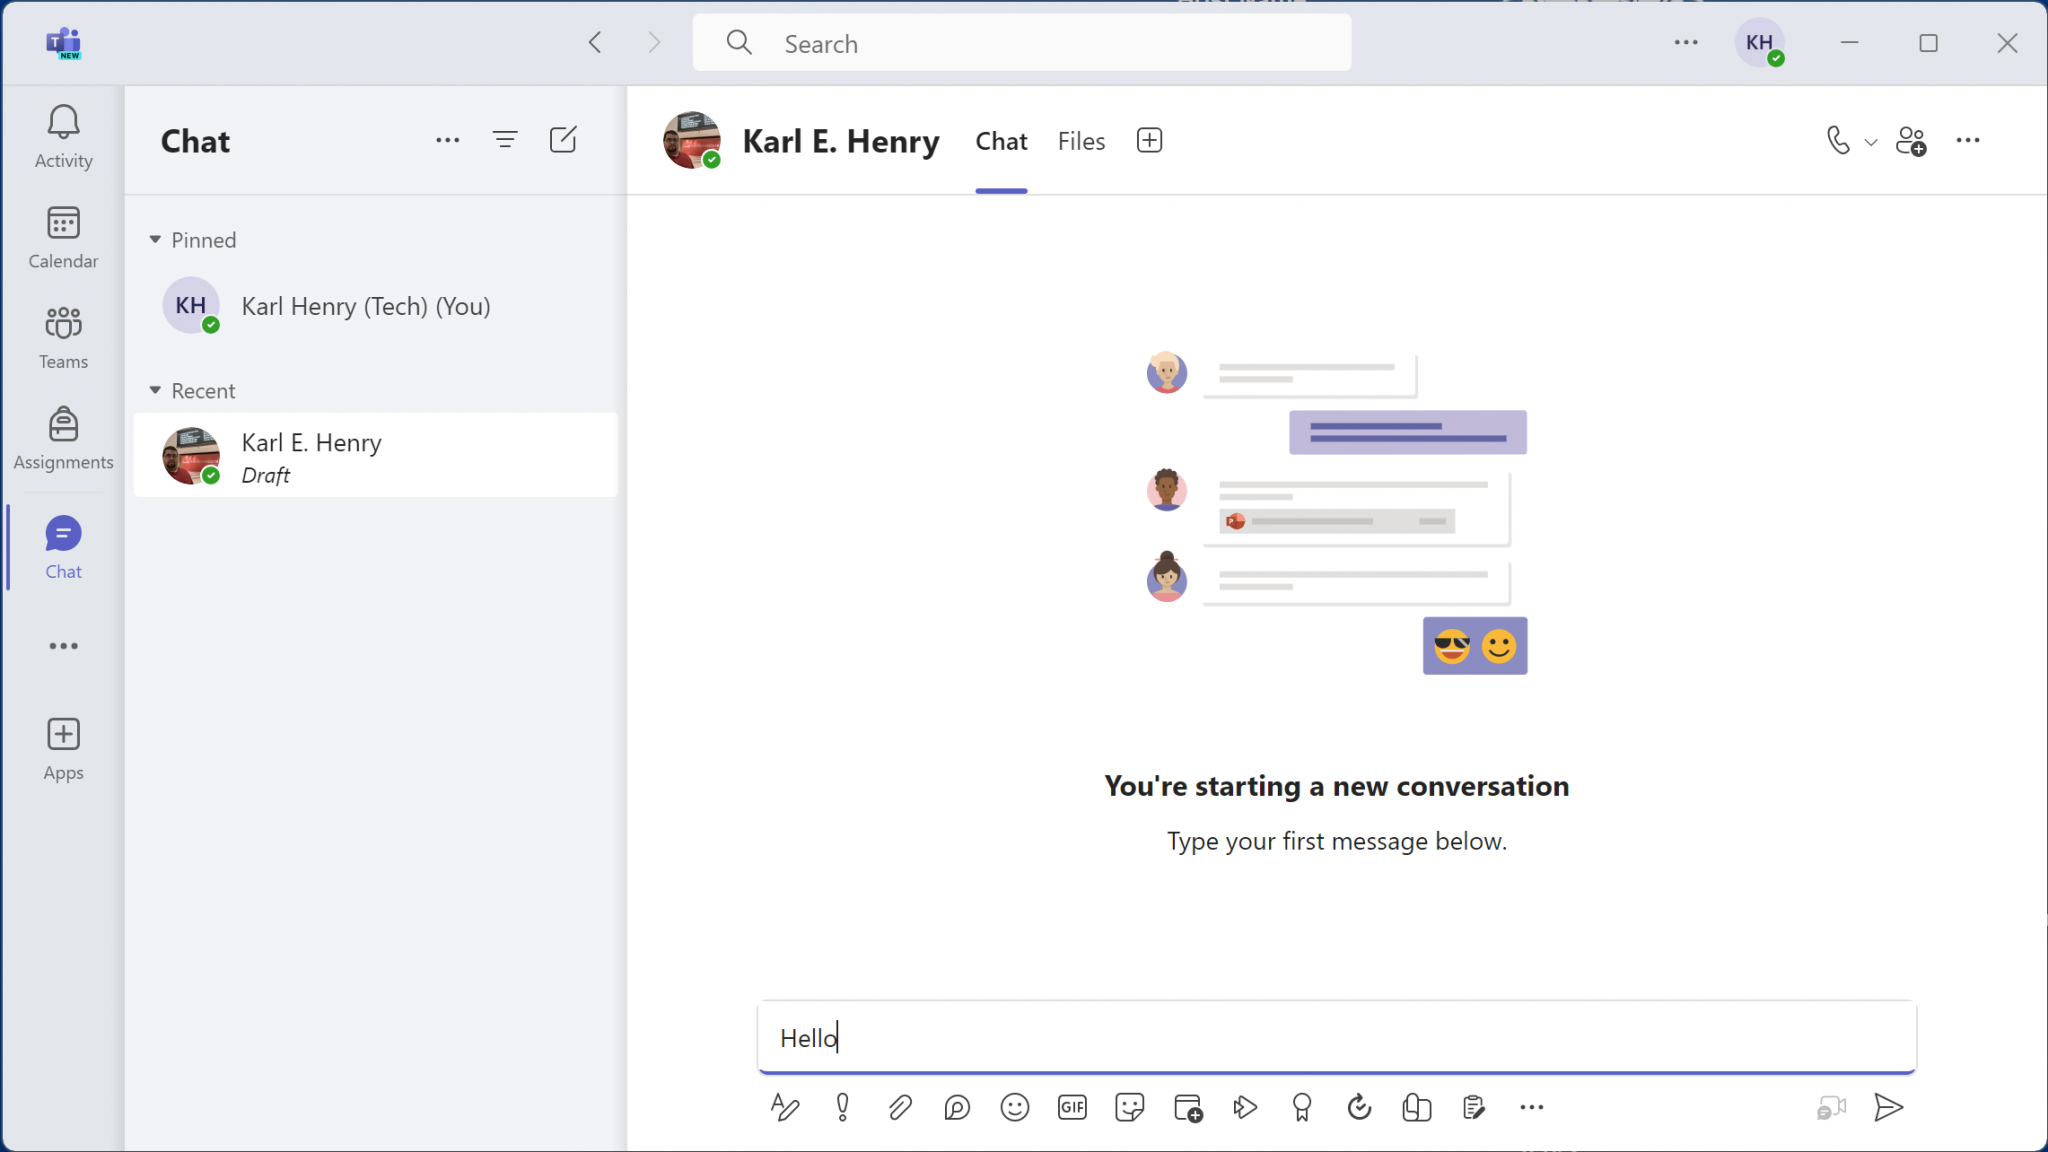Screen dimensions: 2048x1152
Task: Add people to the chat
Action: (x=1911, y=141)
